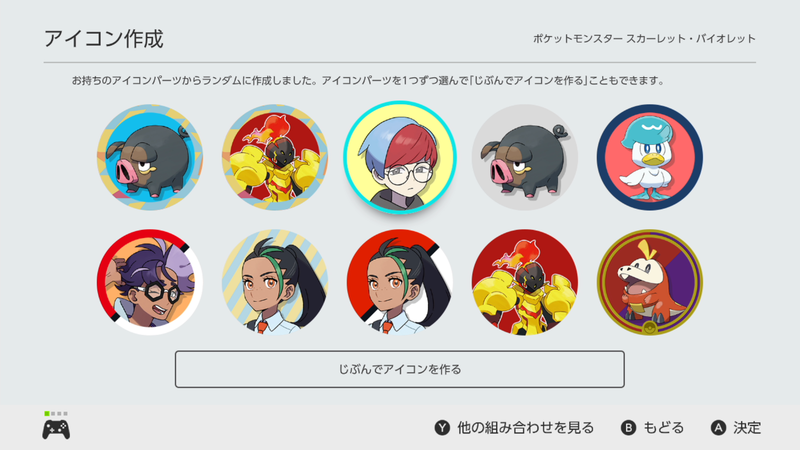Viewport: 800px width, 450px height.
Task: Click the A 決定 option
Action: (x=736, y=428)
